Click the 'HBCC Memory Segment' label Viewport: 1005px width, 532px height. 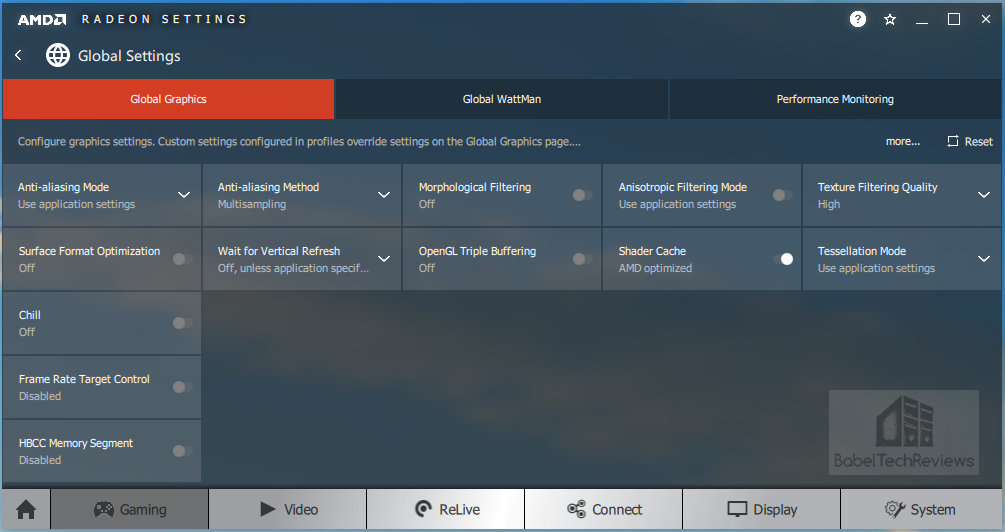(x=76, y=444)
